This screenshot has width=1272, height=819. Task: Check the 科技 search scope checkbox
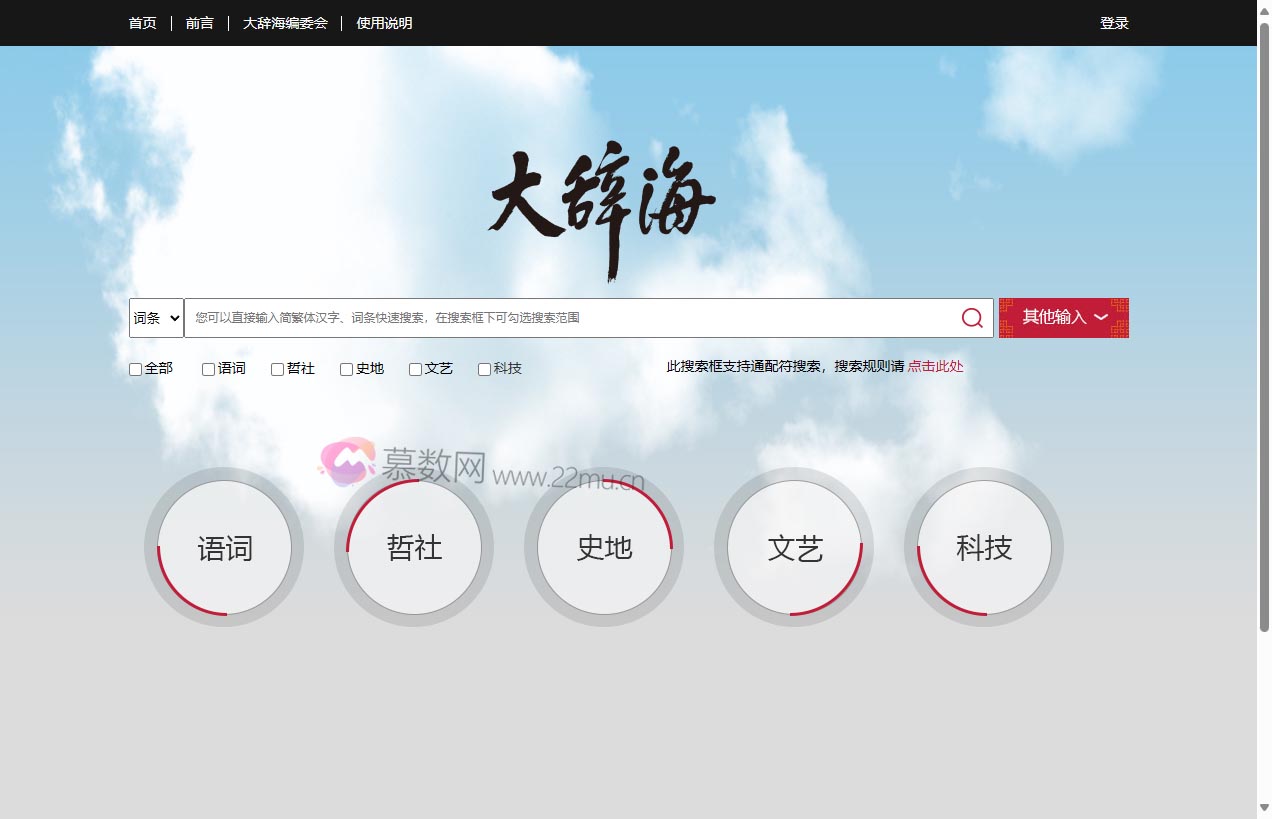pos(484,369)
